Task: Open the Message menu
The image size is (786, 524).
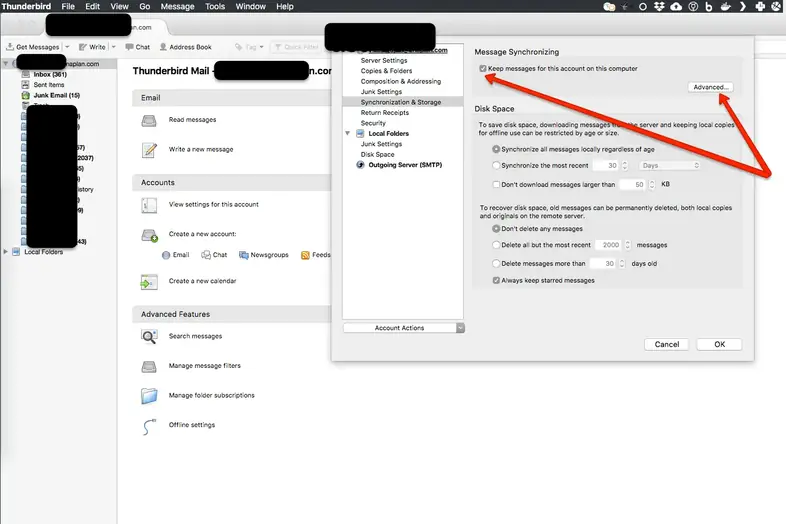Action: click(177, 7)
